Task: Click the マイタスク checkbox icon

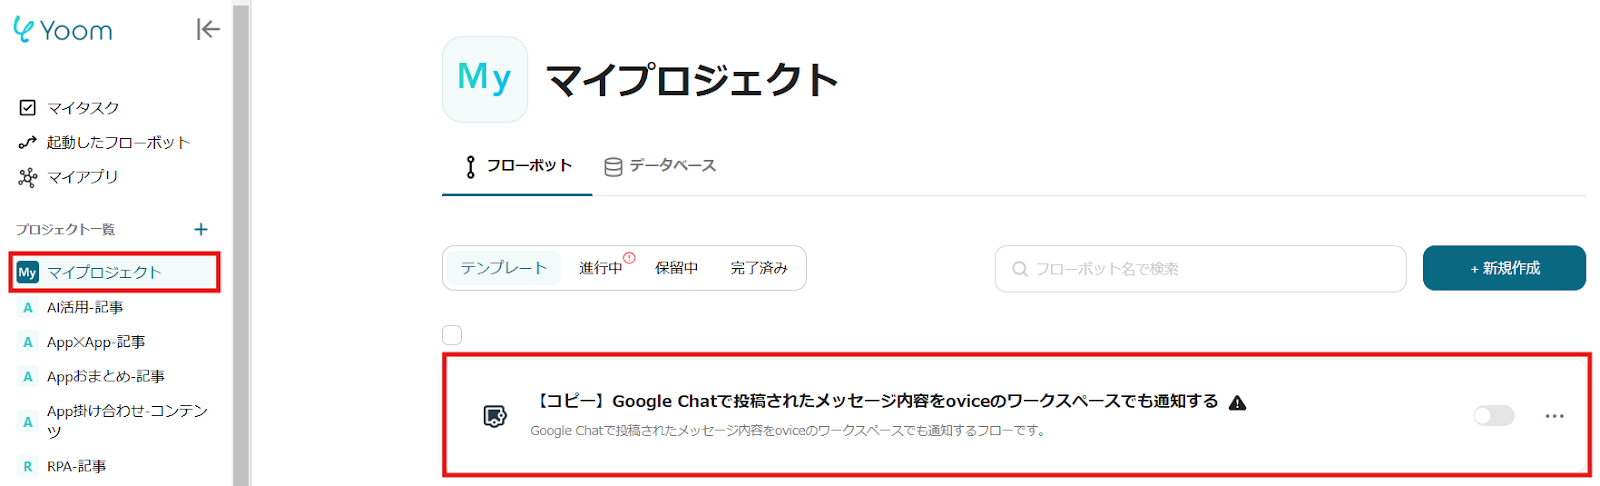Action: point(28,108)
